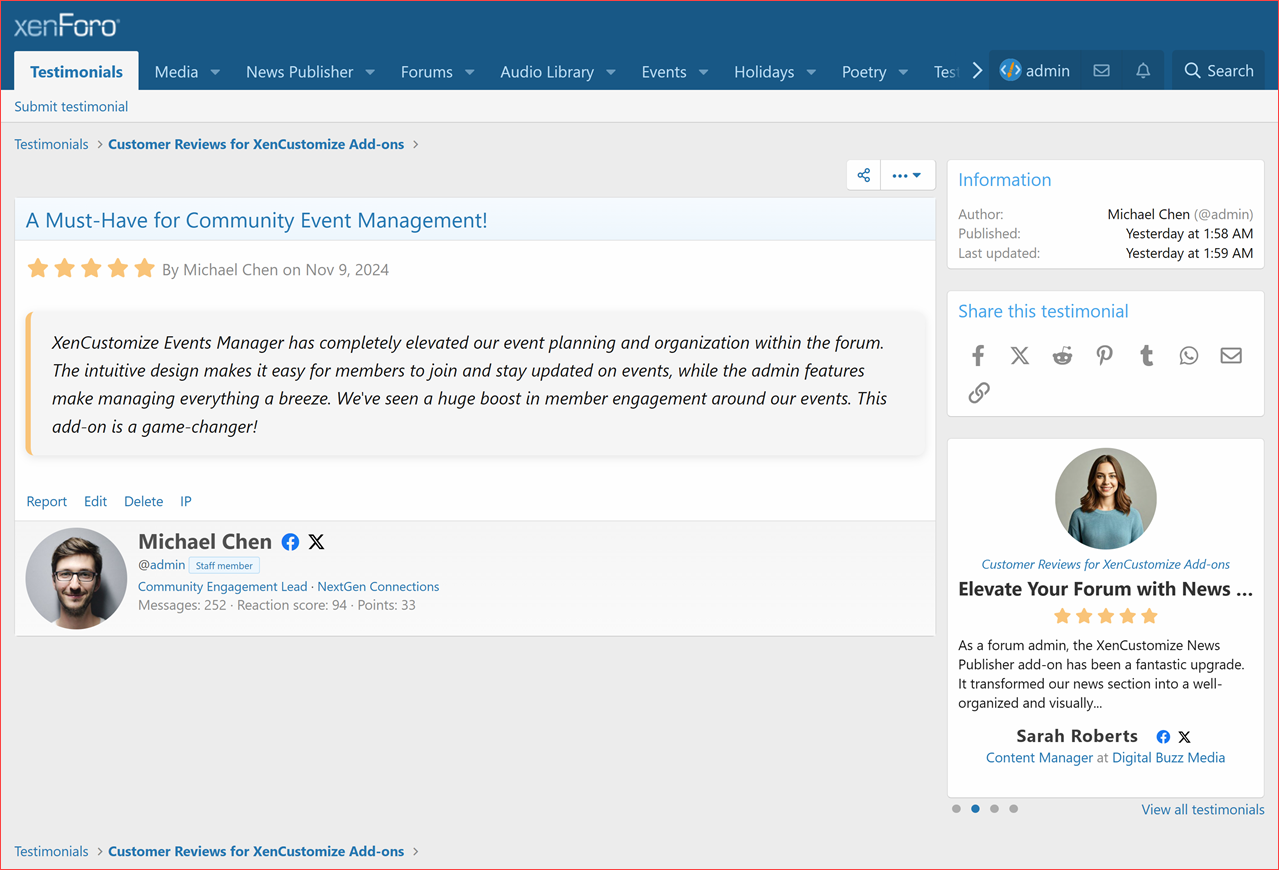Viewport: 1279px width, 870px height.
Task: Click the admin avatar icon in navbar
Action: 1010,71
